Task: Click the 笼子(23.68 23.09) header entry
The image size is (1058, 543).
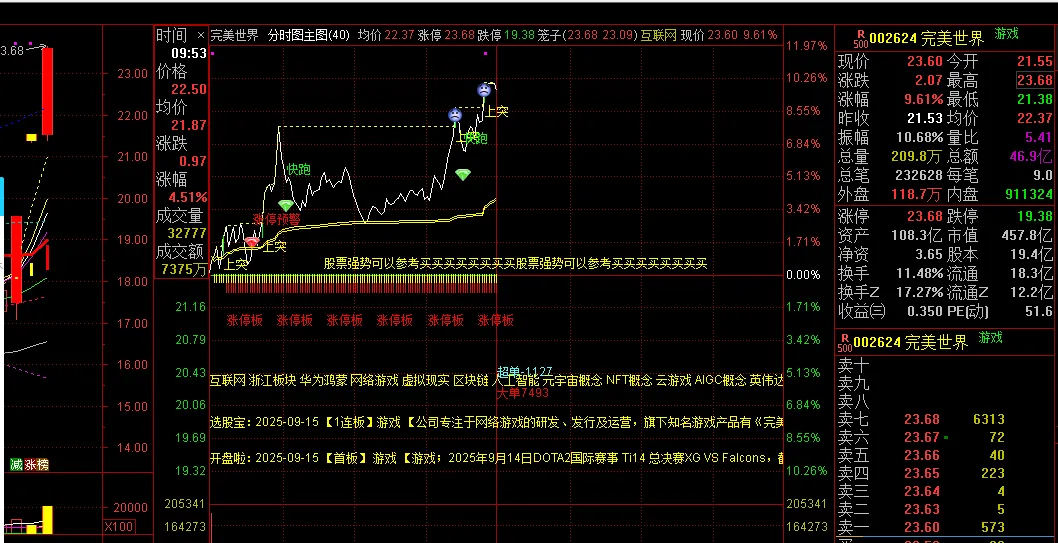Action: click(587, 35)
